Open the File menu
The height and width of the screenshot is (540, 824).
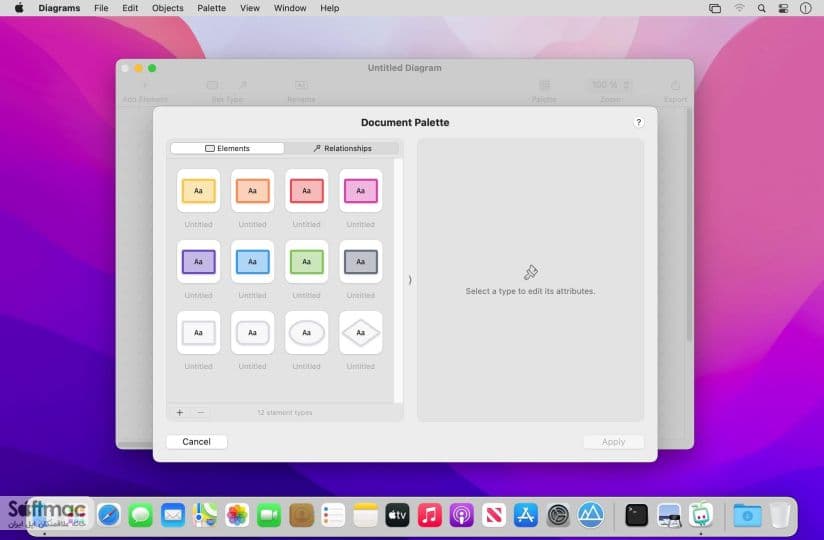coord(101,8)
